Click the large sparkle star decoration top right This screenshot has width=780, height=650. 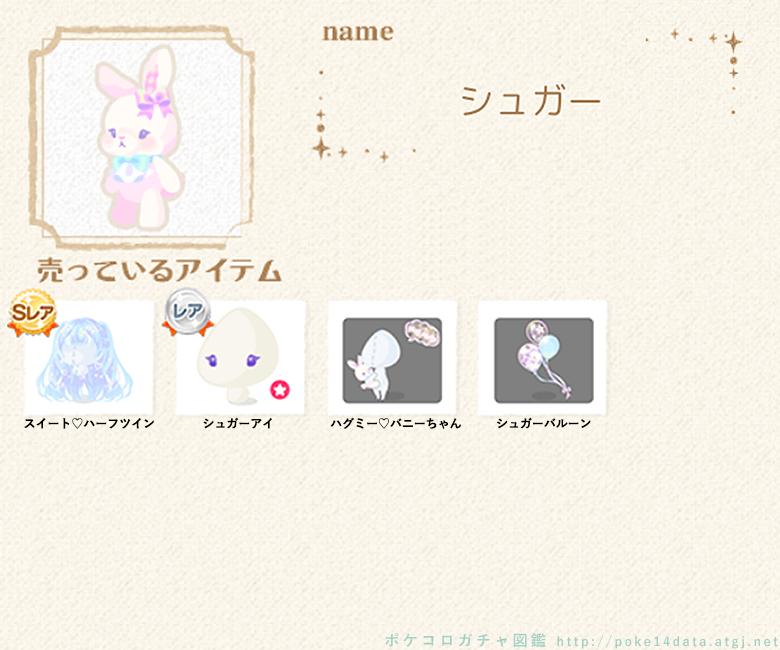[733, 42]
